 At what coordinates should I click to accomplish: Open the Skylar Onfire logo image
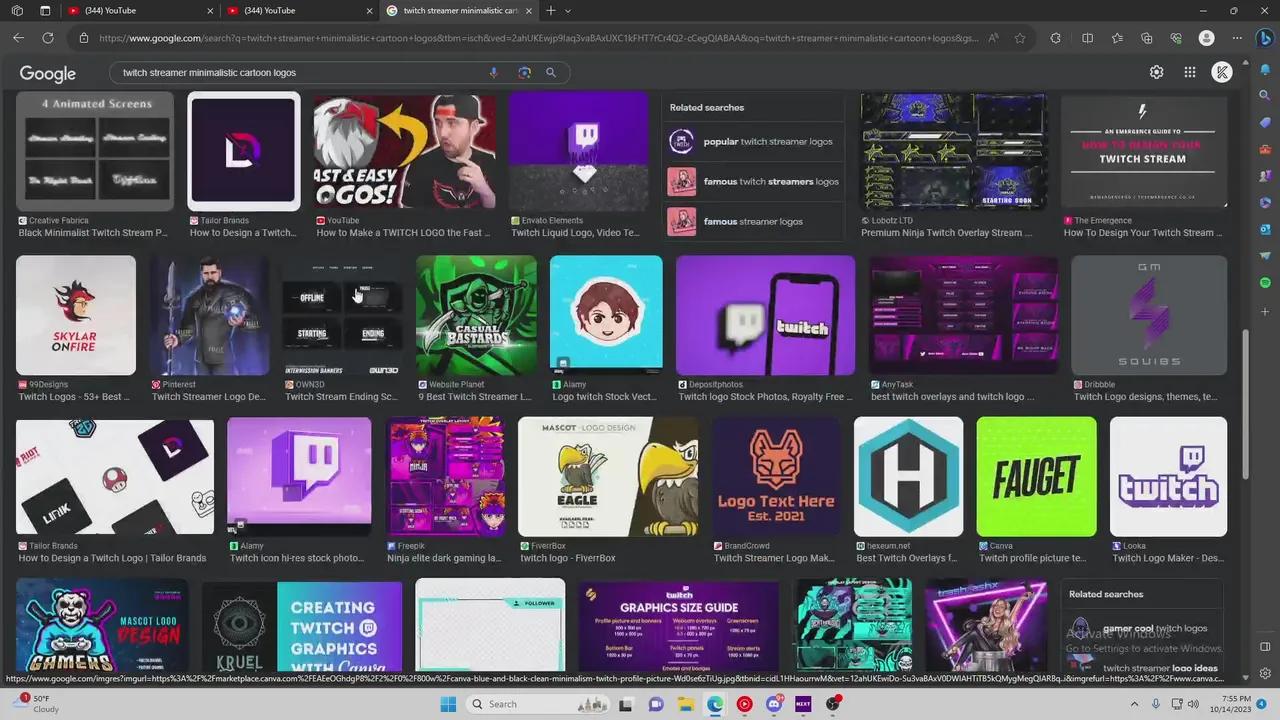point(76,315)
